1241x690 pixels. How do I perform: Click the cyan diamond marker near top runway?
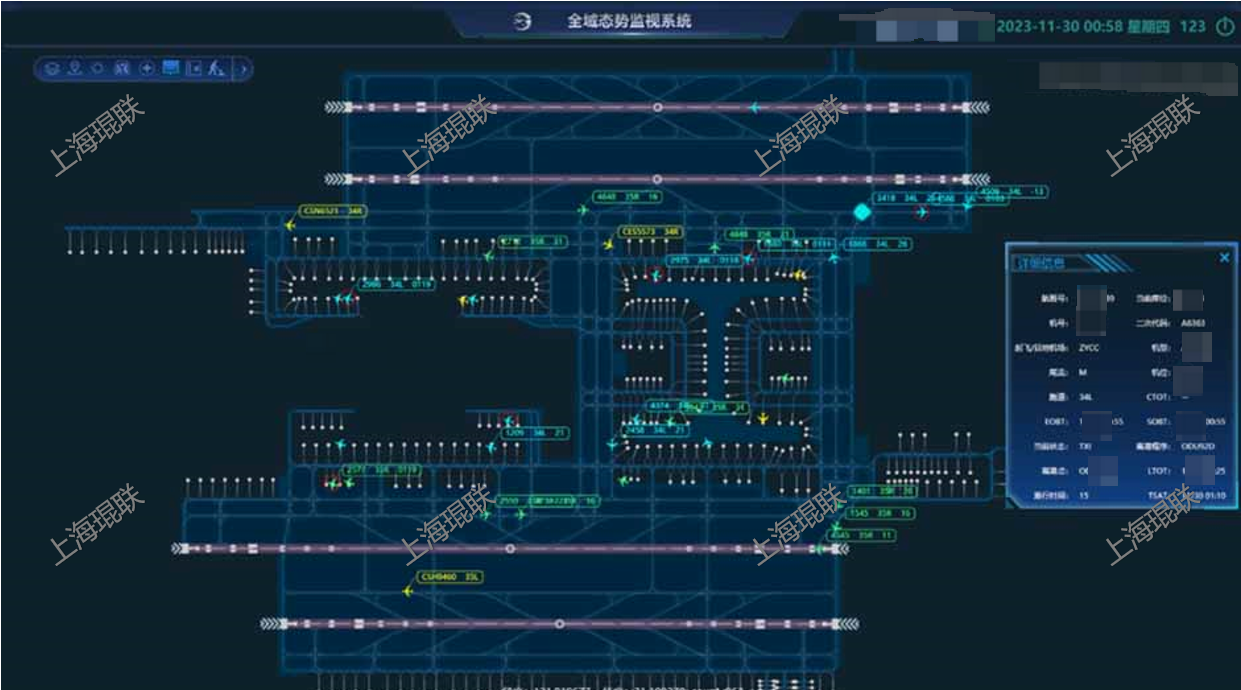pos(861,212)
